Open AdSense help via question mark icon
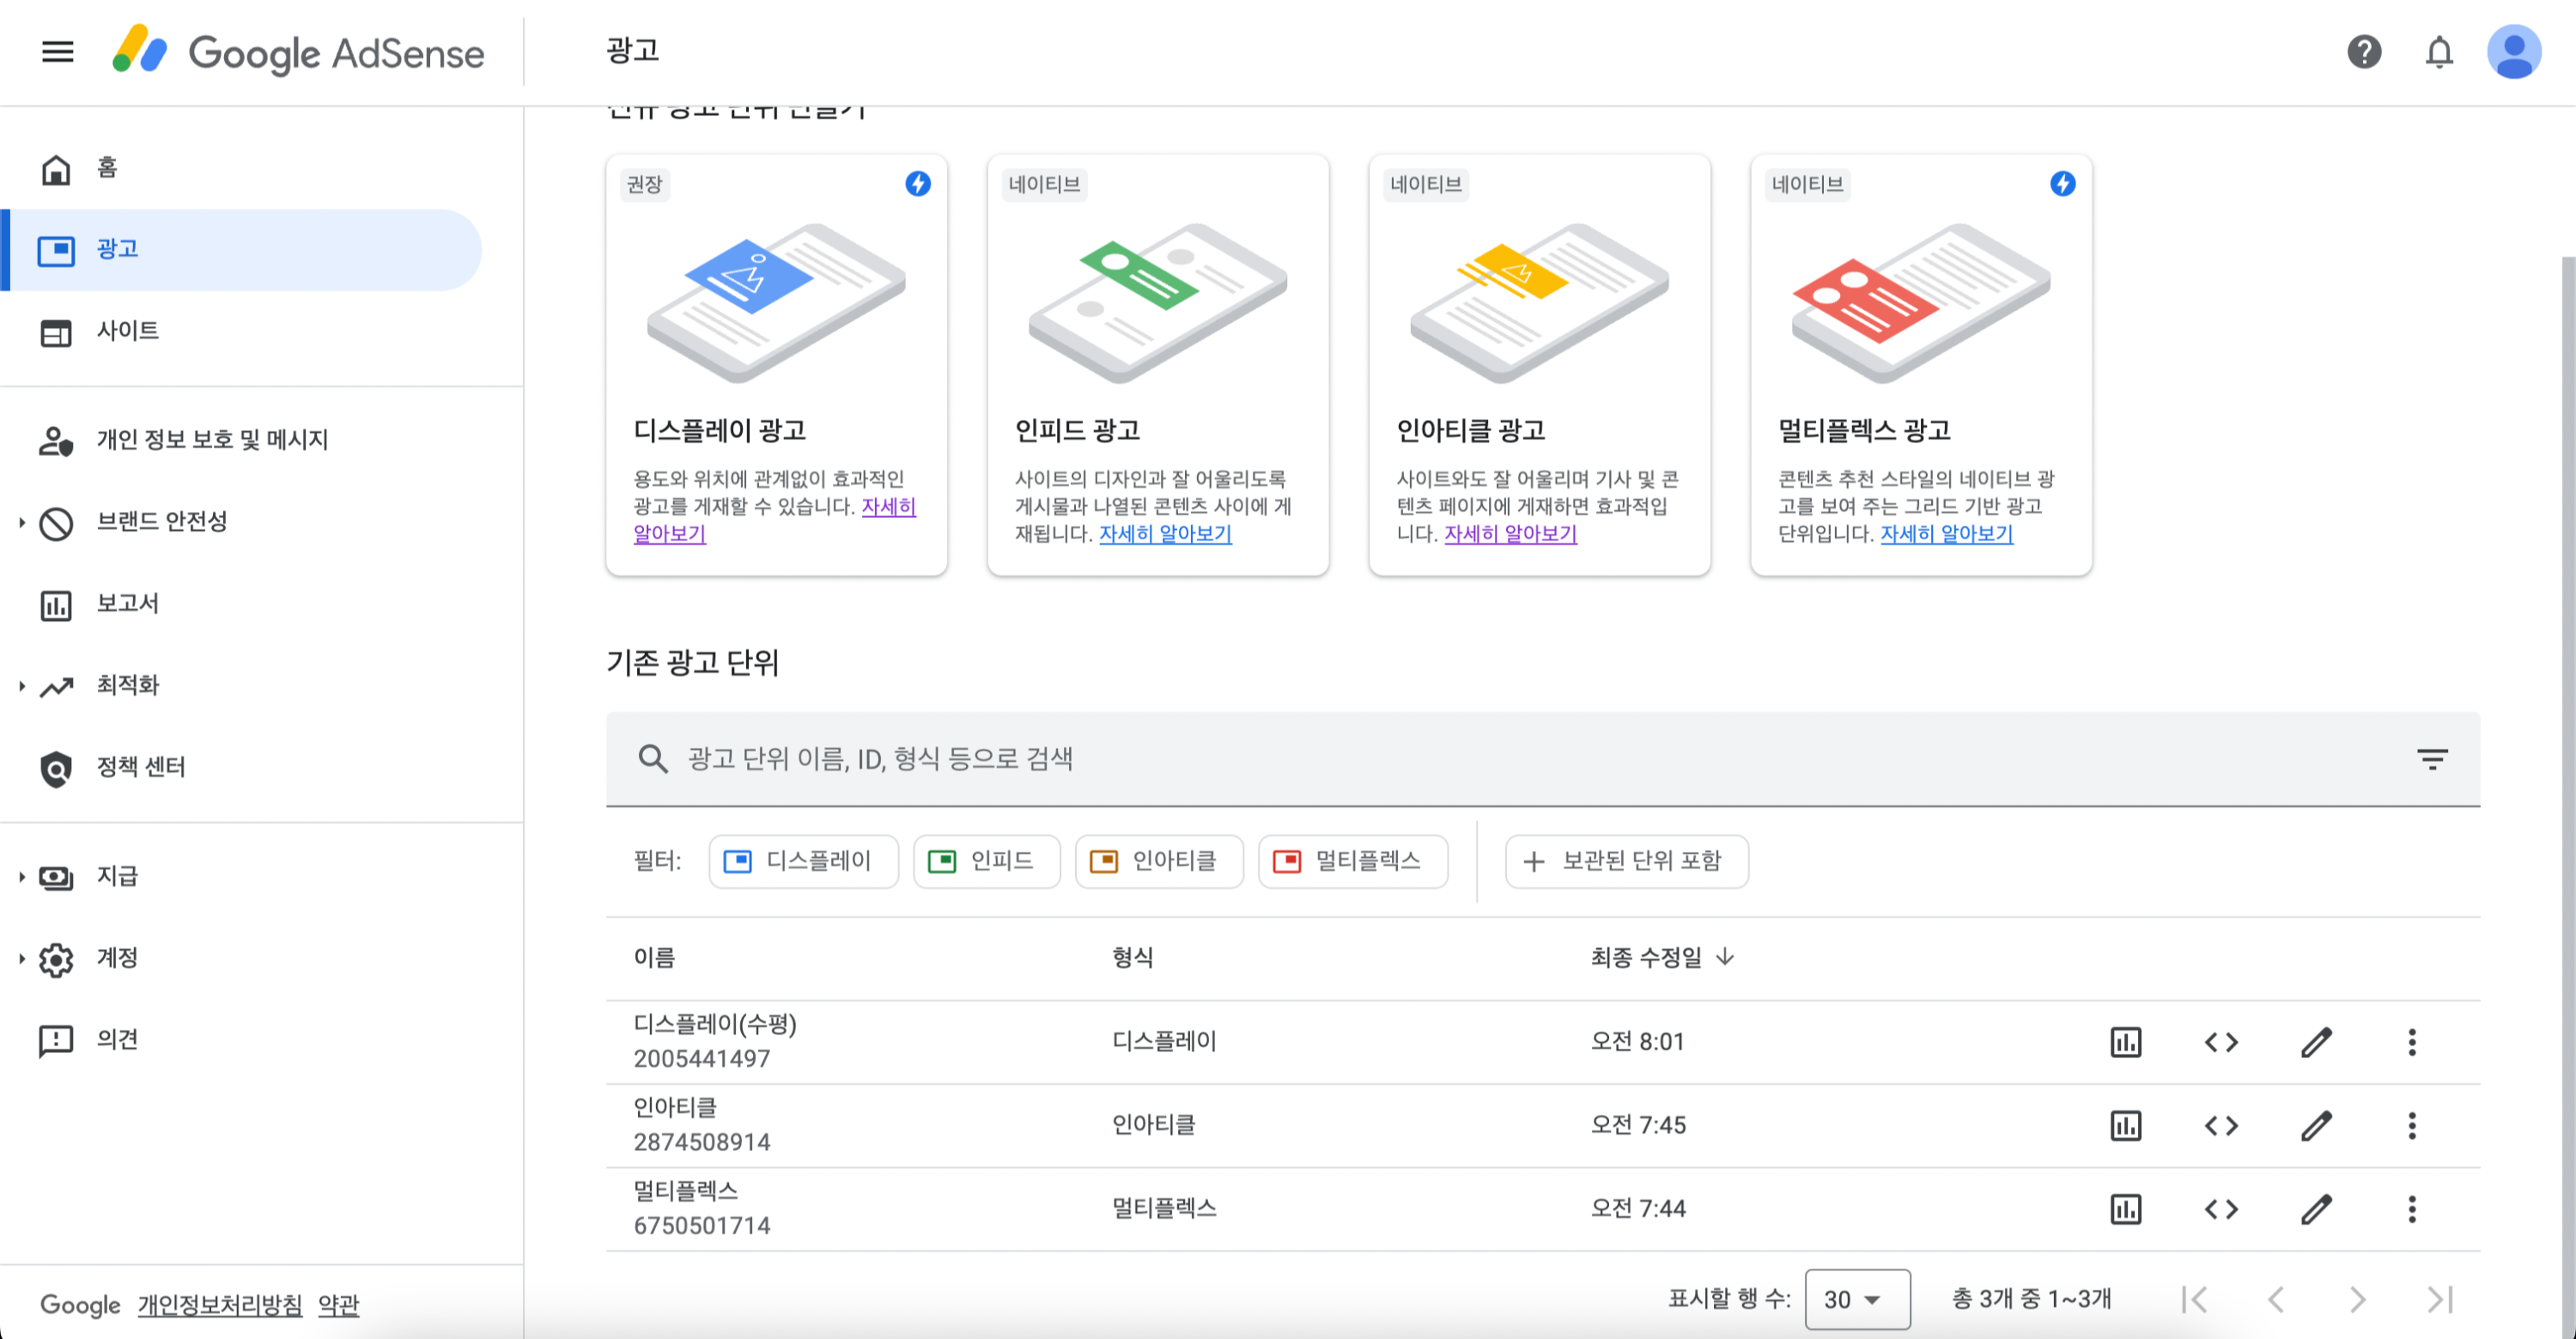Viewport: 2576px width, 1339px height. (x=2363, y=52)
